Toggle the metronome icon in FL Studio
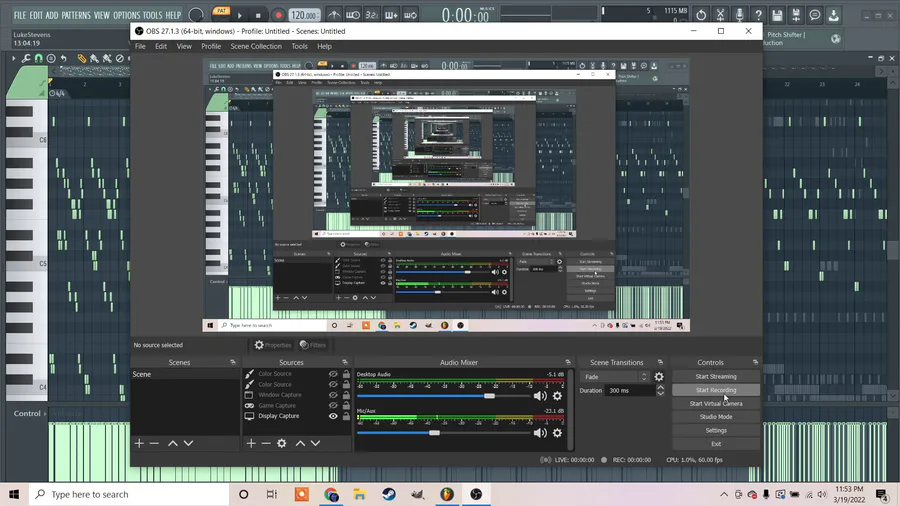The width and height of the screenshot is (900, 506). 333,15
